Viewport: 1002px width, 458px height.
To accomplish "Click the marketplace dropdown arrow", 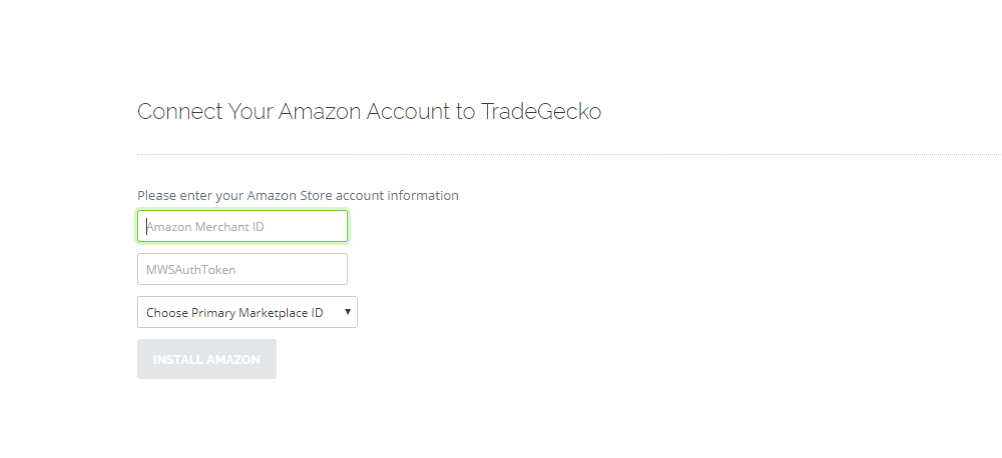I will pos(347,312).
